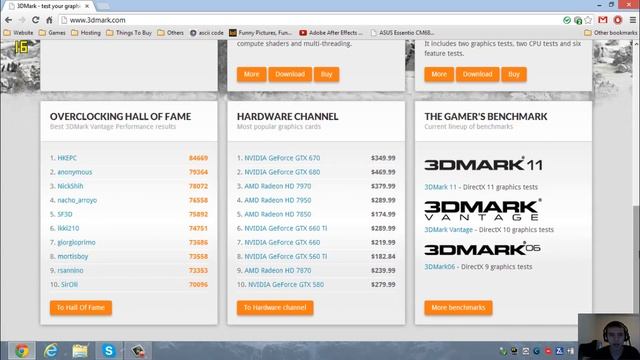This screenshot has height=360, width=640.
Task: Click the $349.99 price for GTX 670
Action: [x=383, y=158]
